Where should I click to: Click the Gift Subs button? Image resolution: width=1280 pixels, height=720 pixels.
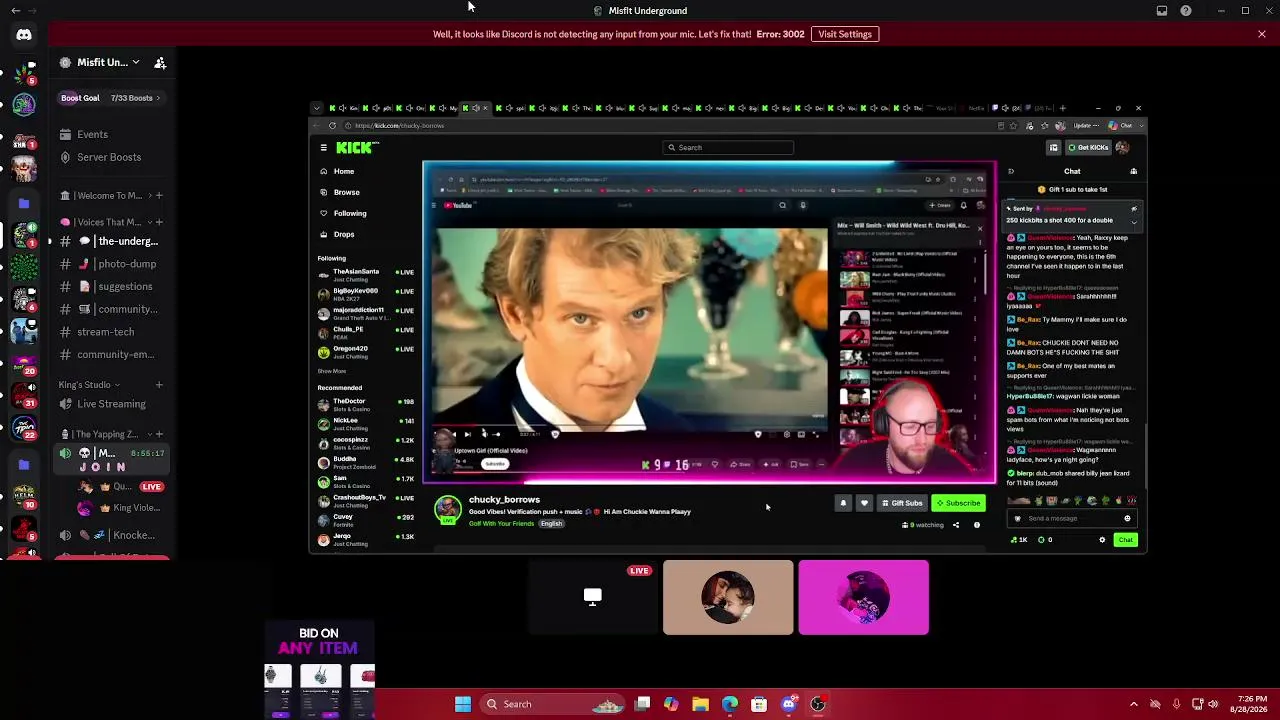pos(902,503)
